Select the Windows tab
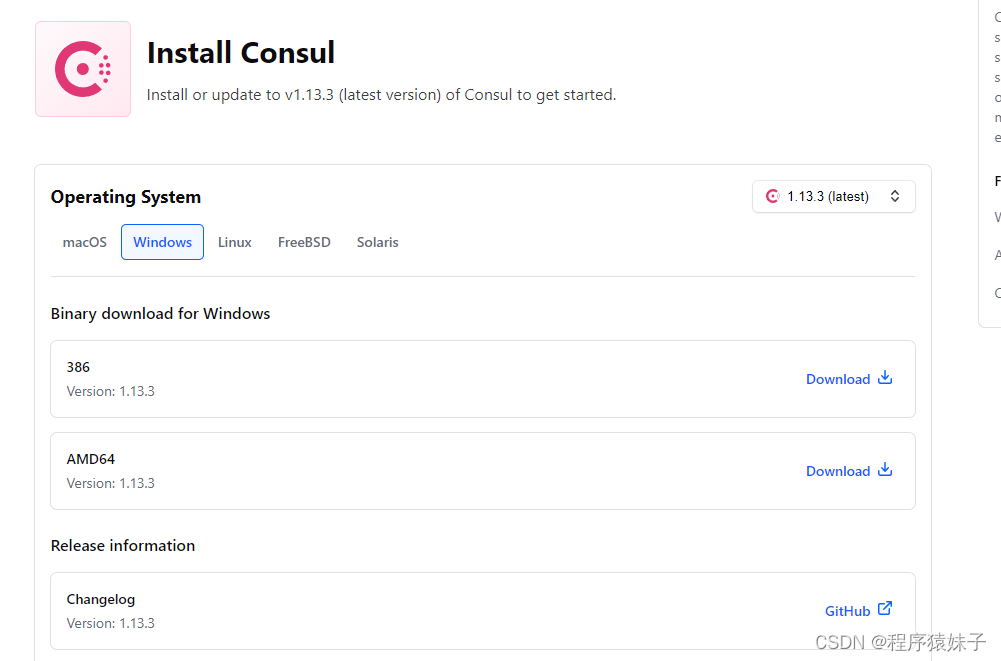The height and width of the screenshot is (661, 1001). tap(162, 242)
